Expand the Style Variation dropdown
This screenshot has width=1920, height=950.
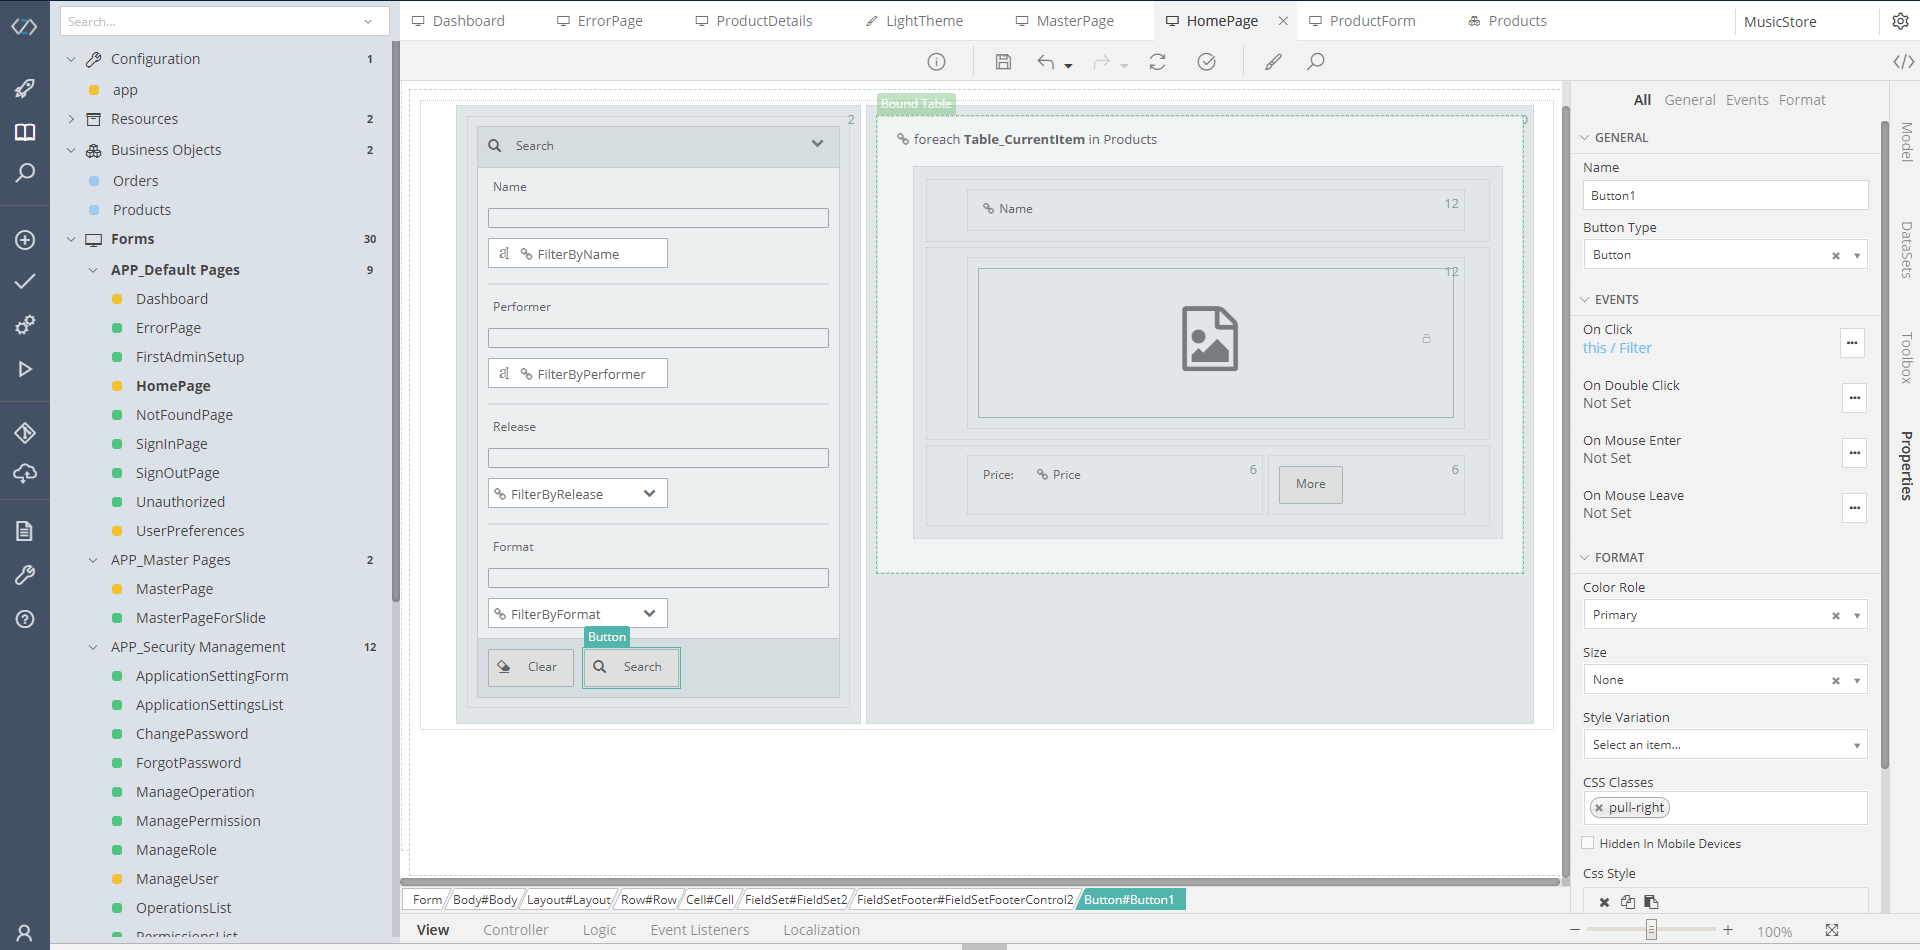coord(1856,744)
